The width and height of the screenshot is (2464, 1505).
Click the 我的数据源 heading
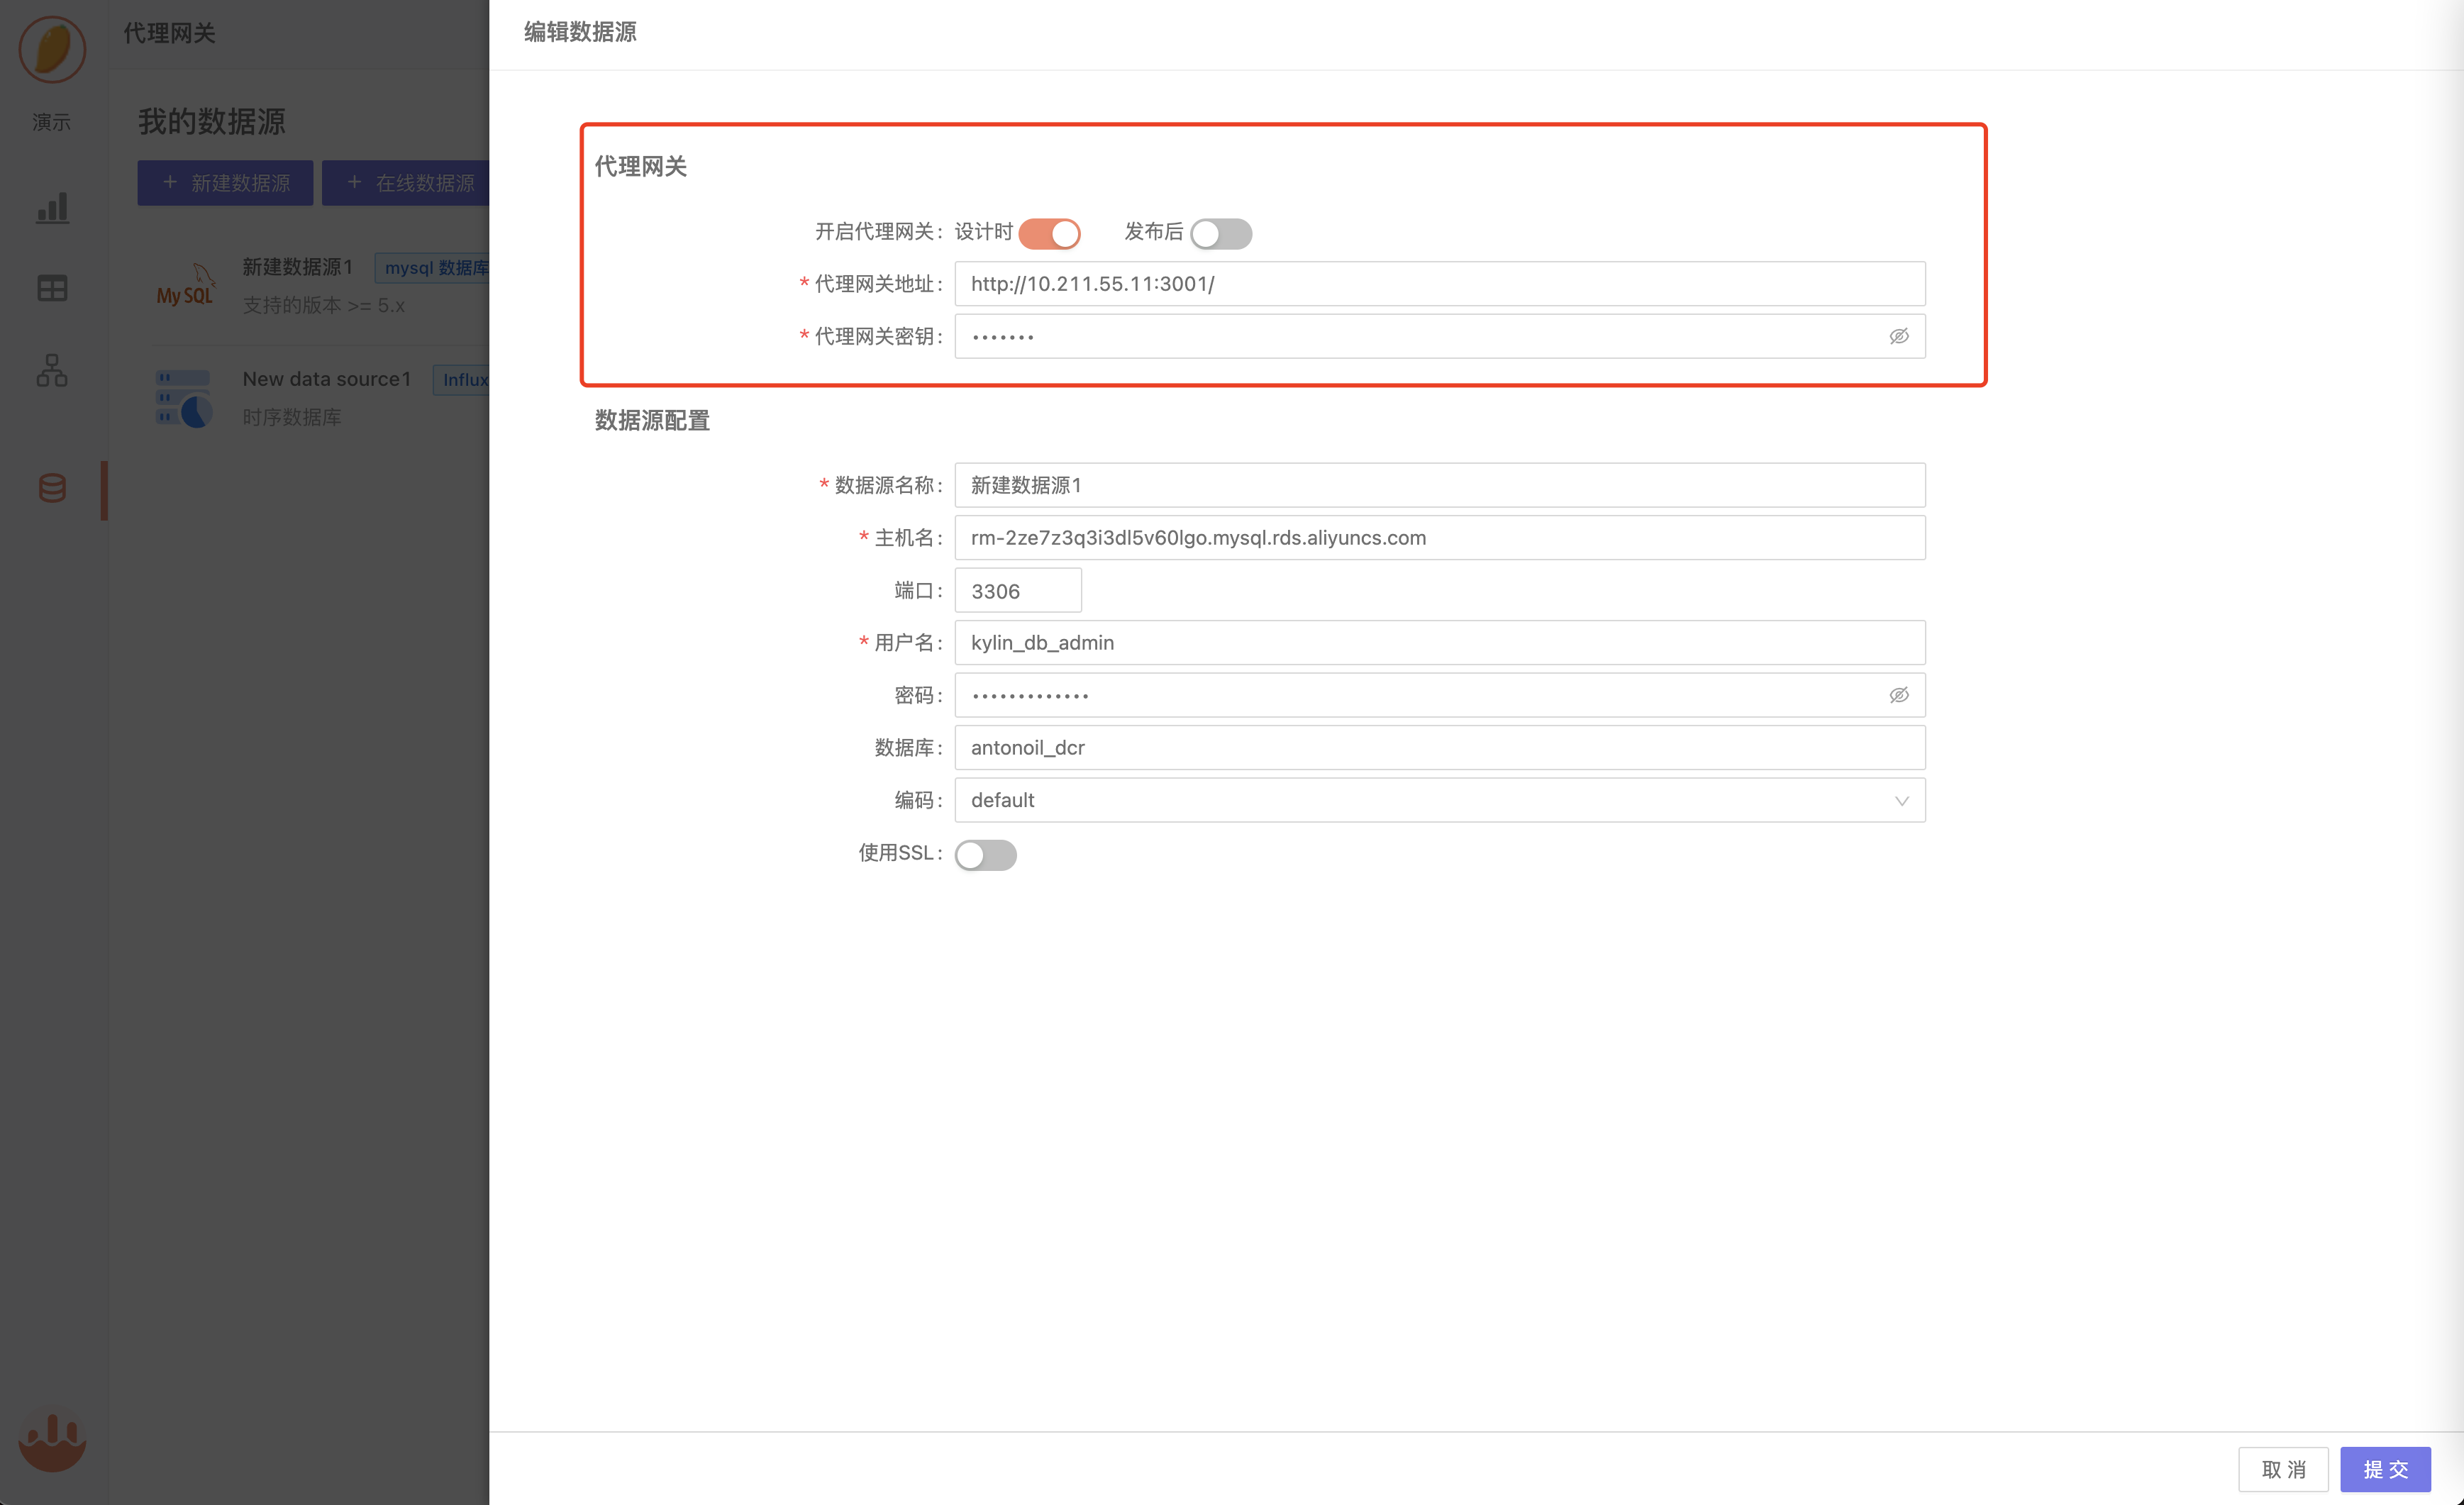212,122
